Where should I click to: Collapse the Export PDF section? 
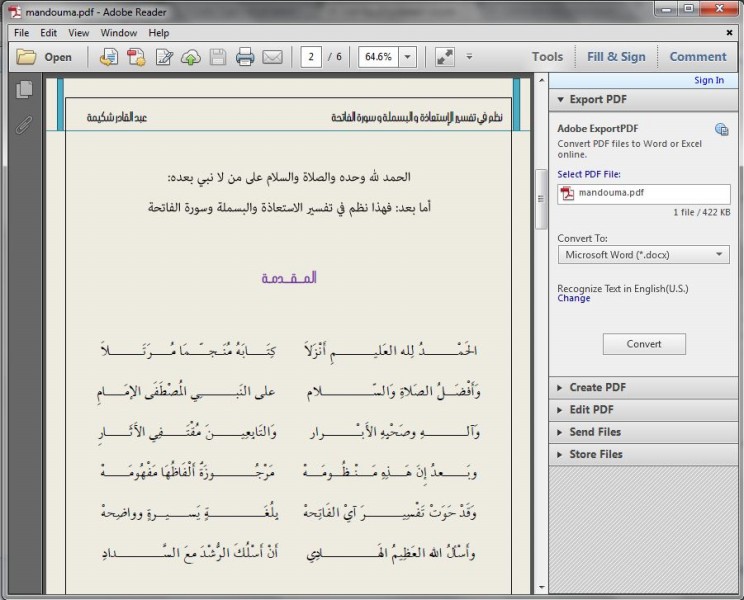coord(600,100)
